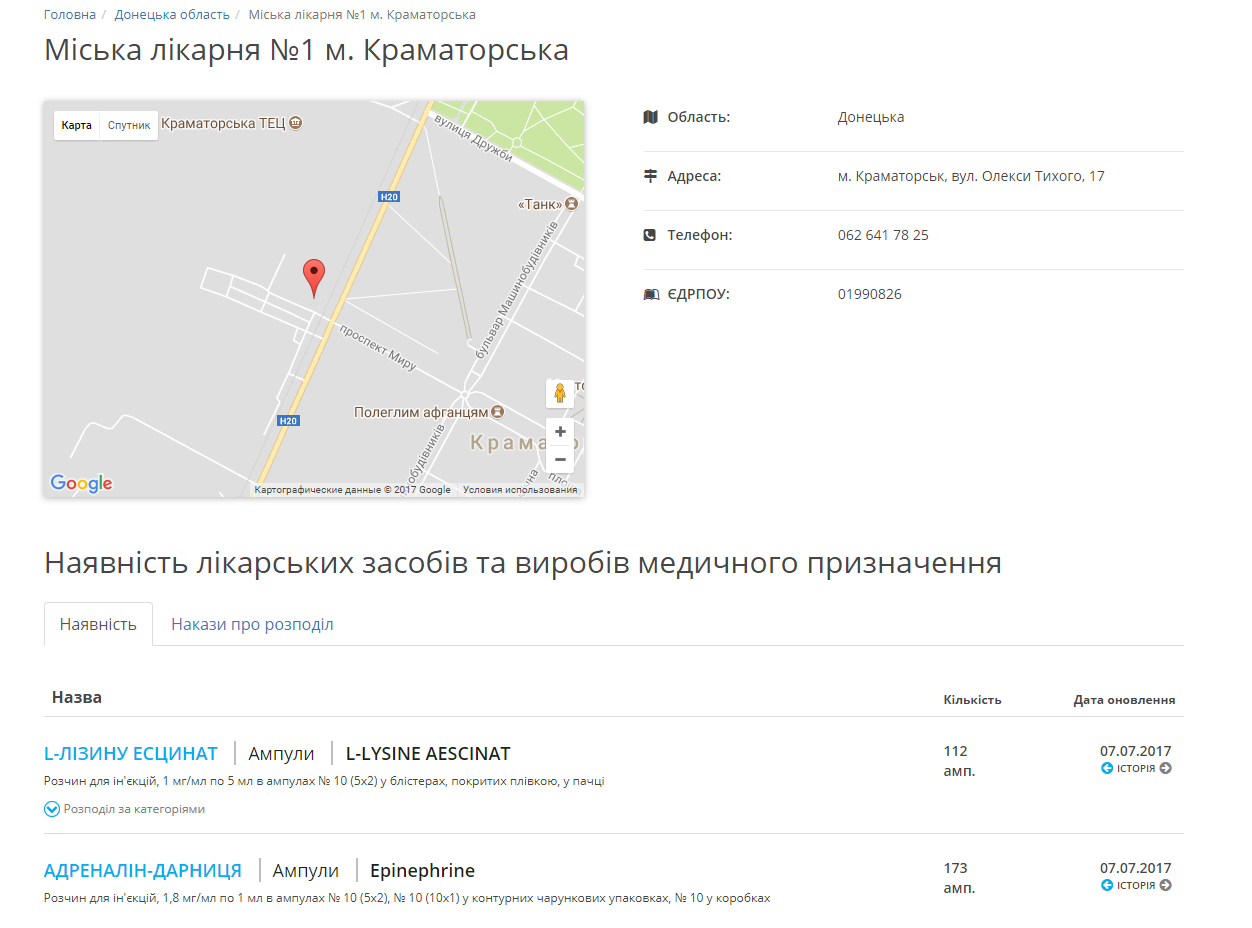Zoom in the map with plus button
1252x928 pixels.
click(560, 432)
